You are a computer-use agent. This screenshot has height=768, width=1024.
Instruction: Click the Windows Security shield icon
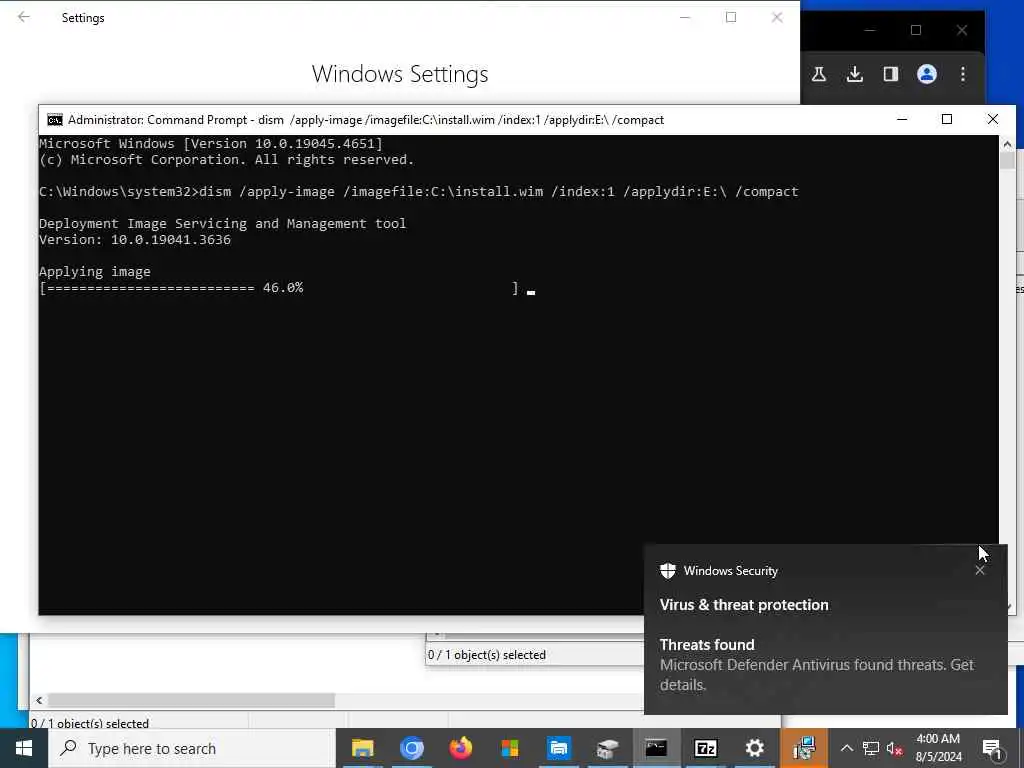[x=667, y=571]
